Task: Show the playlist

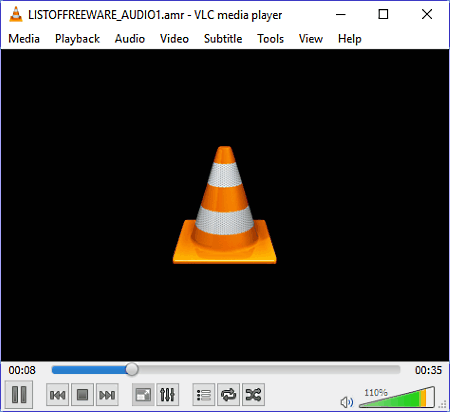Action: tap(204, 395)
